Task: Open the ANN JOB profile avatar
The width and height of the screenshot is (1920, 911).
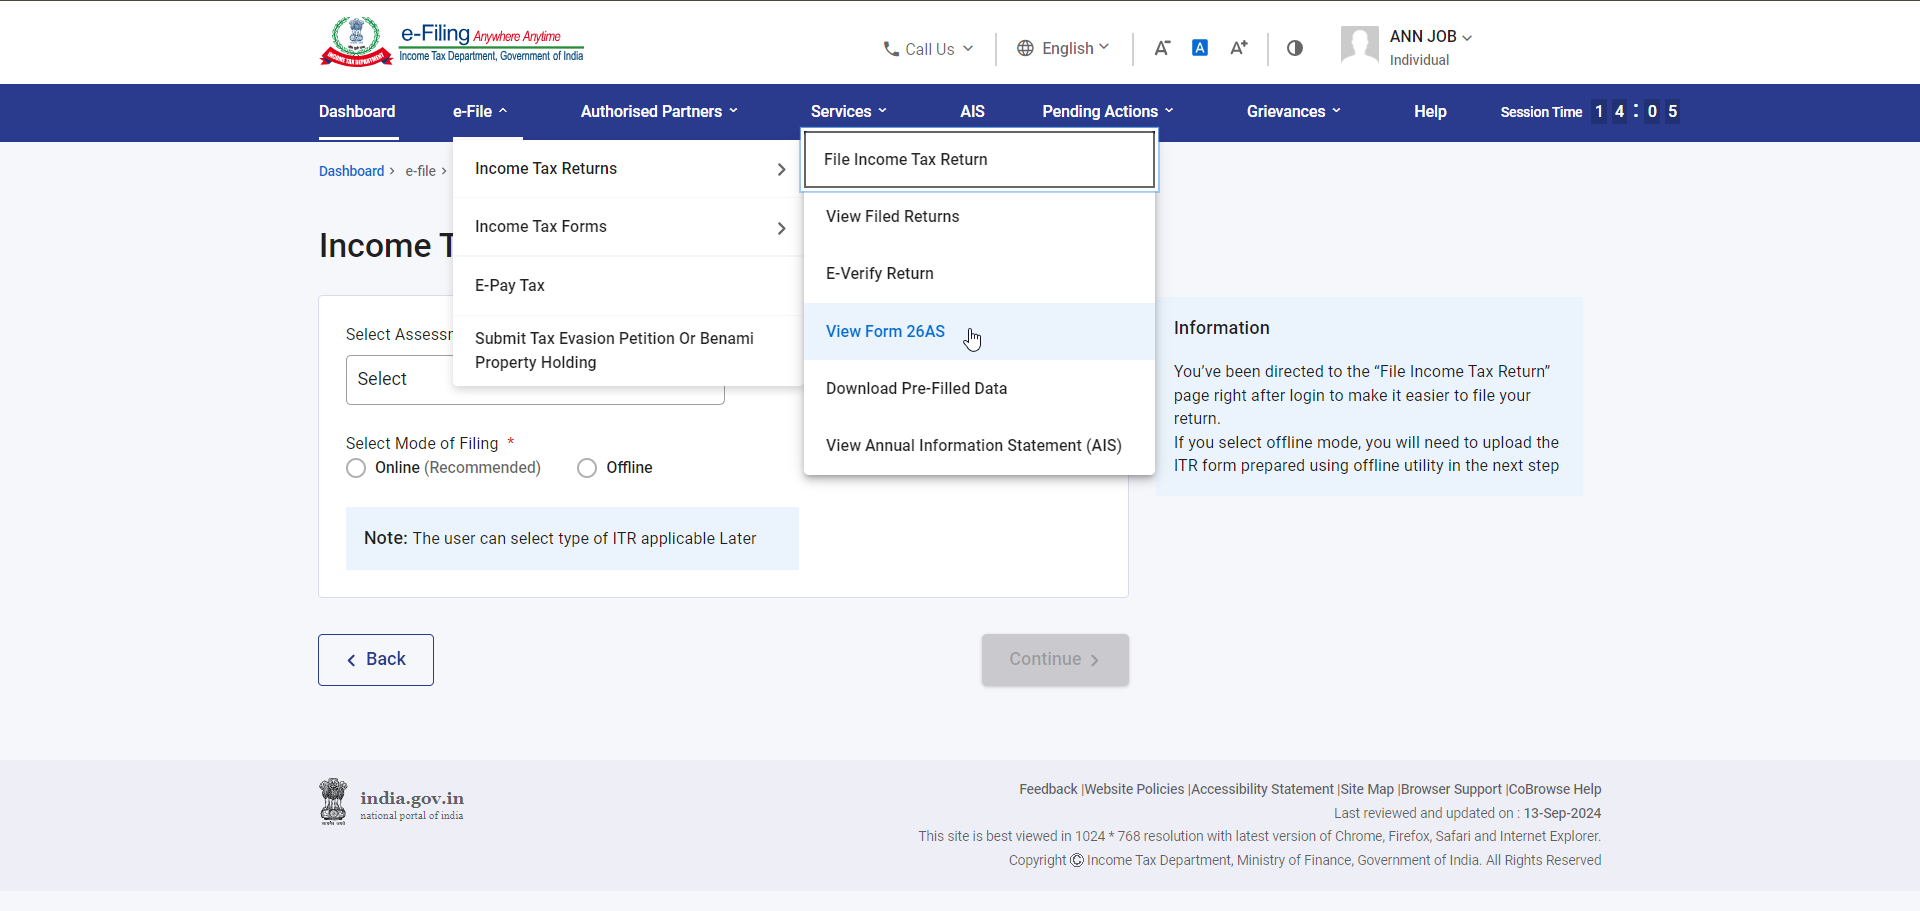Action: [x=1358, y=45]
